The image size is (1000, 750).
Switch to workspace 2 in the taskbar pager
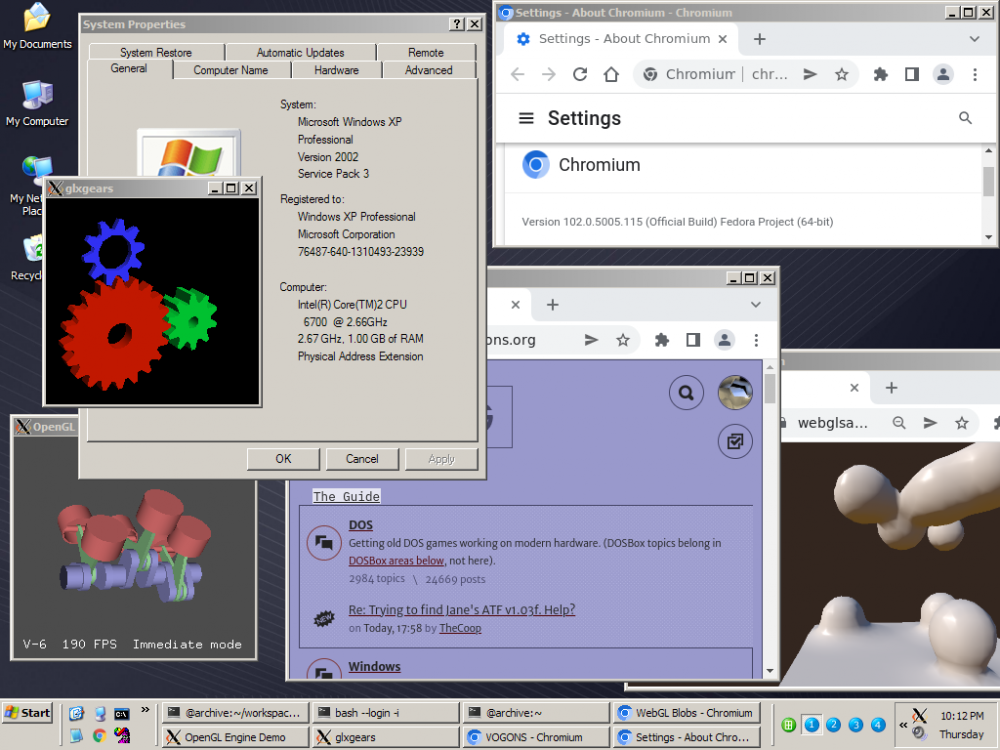coord(833,725)
